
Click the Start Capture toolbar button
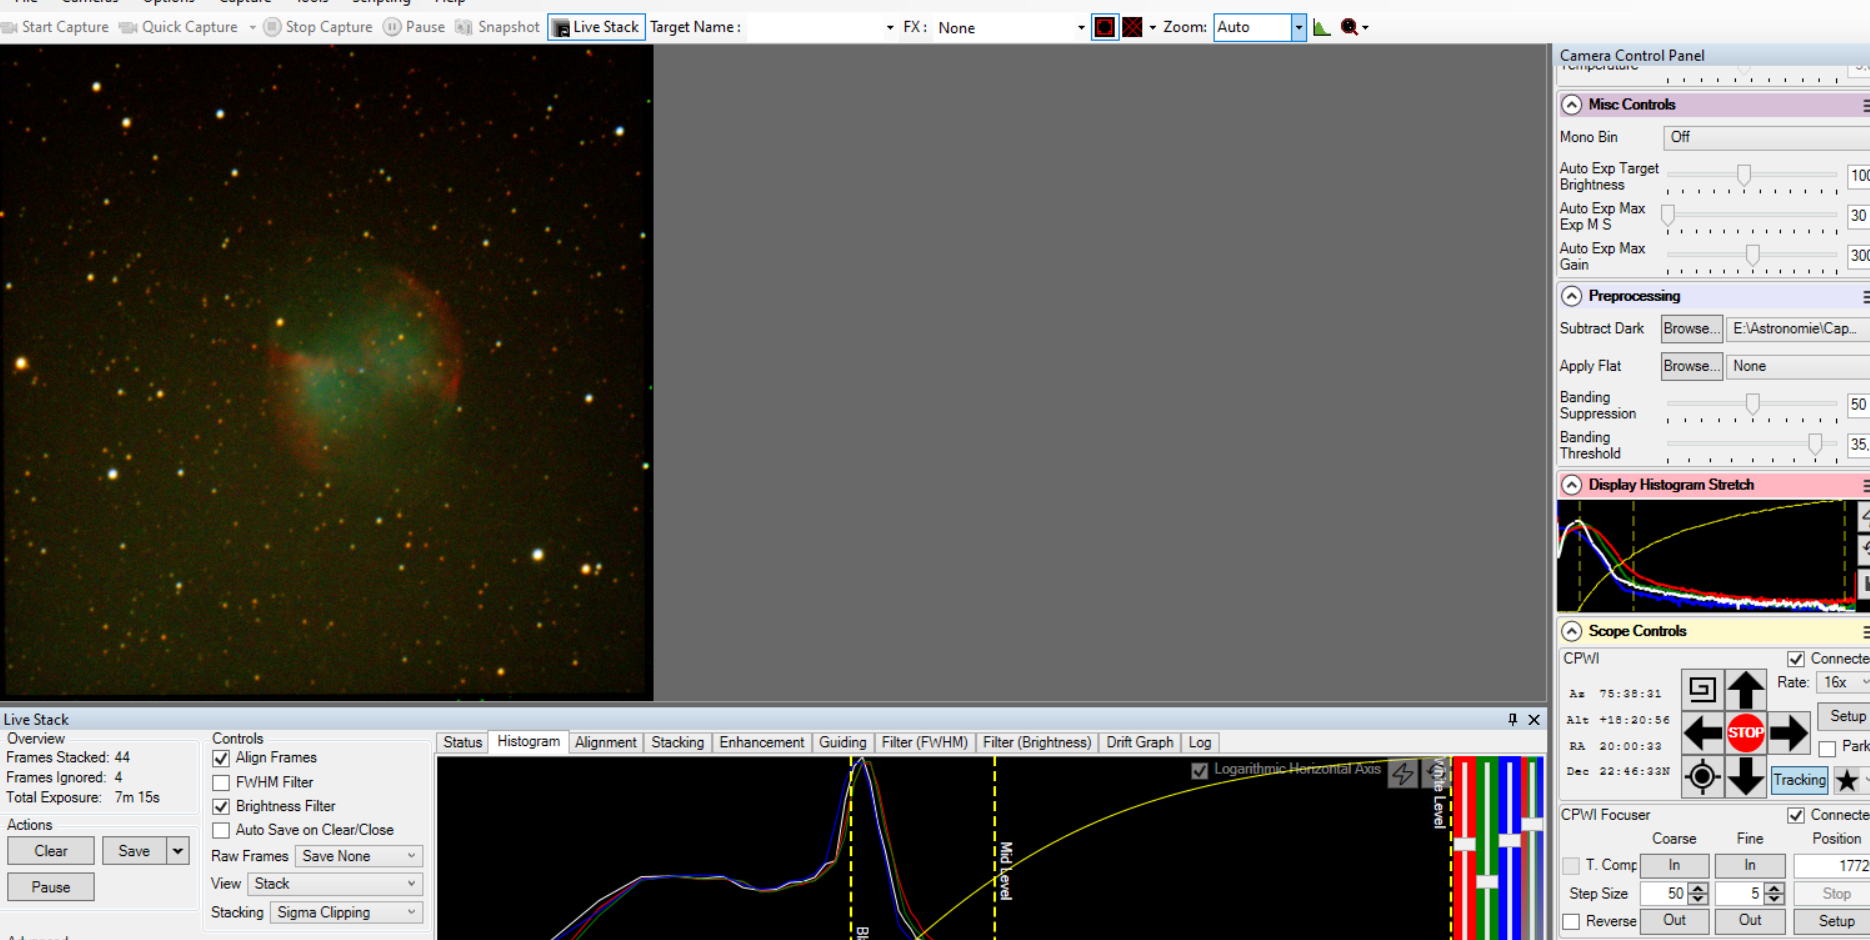55,27
